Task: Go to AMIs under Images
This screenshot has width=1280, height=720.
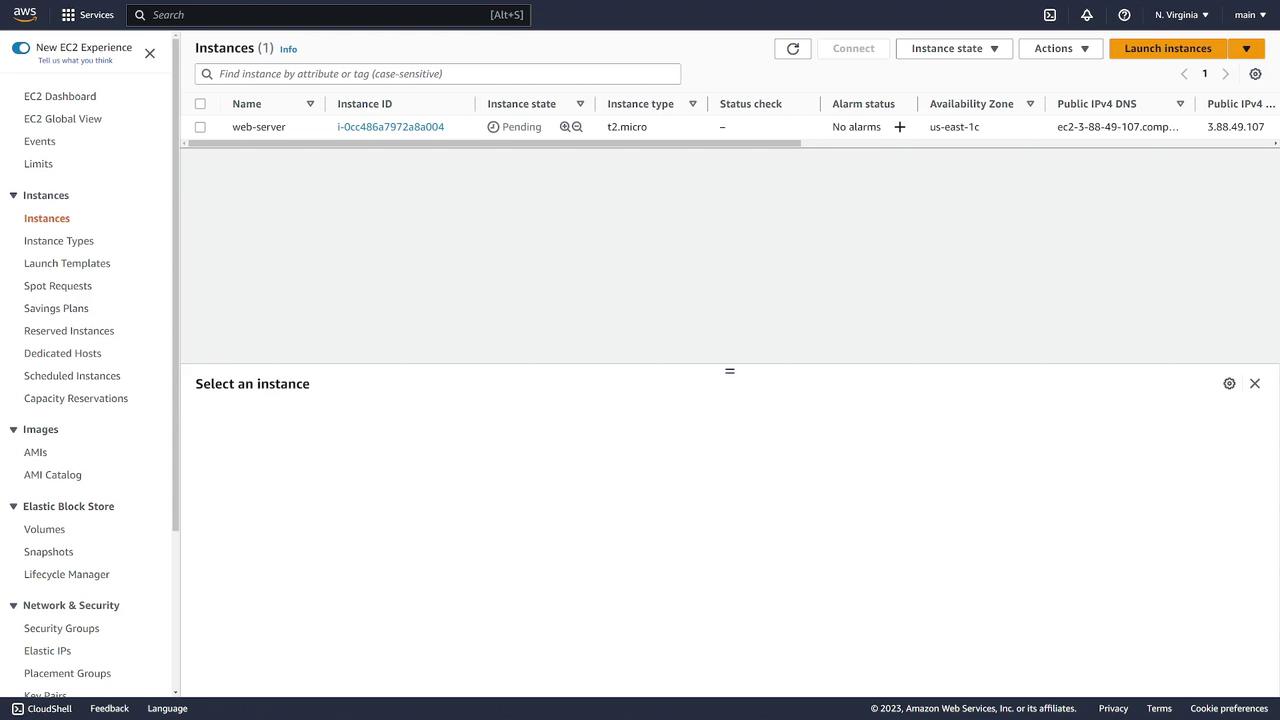Action: (x=36, y=453)
